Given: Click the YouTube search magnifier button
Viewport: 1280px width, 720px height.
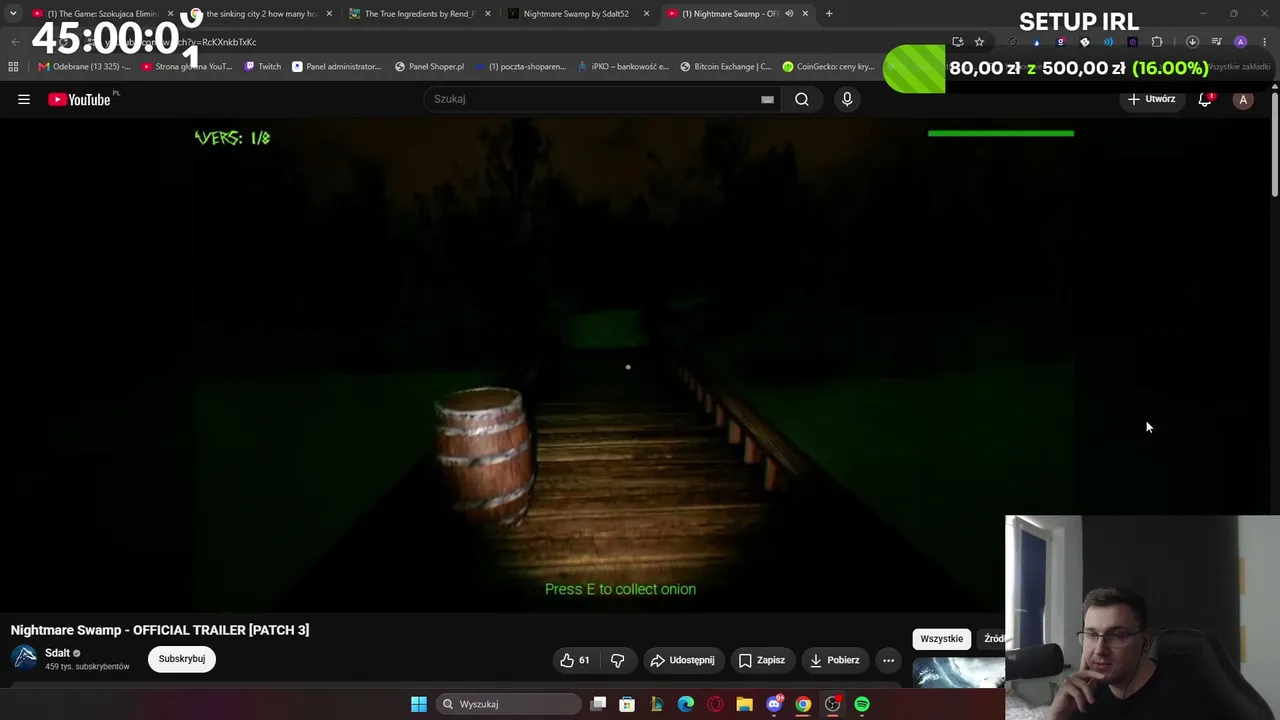Looking at the screenshot, I should point(802,99).
